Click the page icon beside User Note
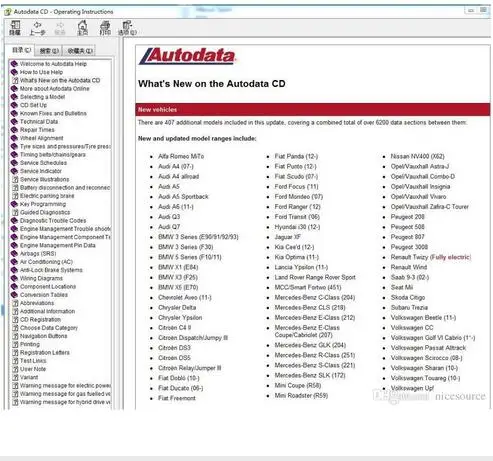 pyautogui.click(x=15, y=369)
